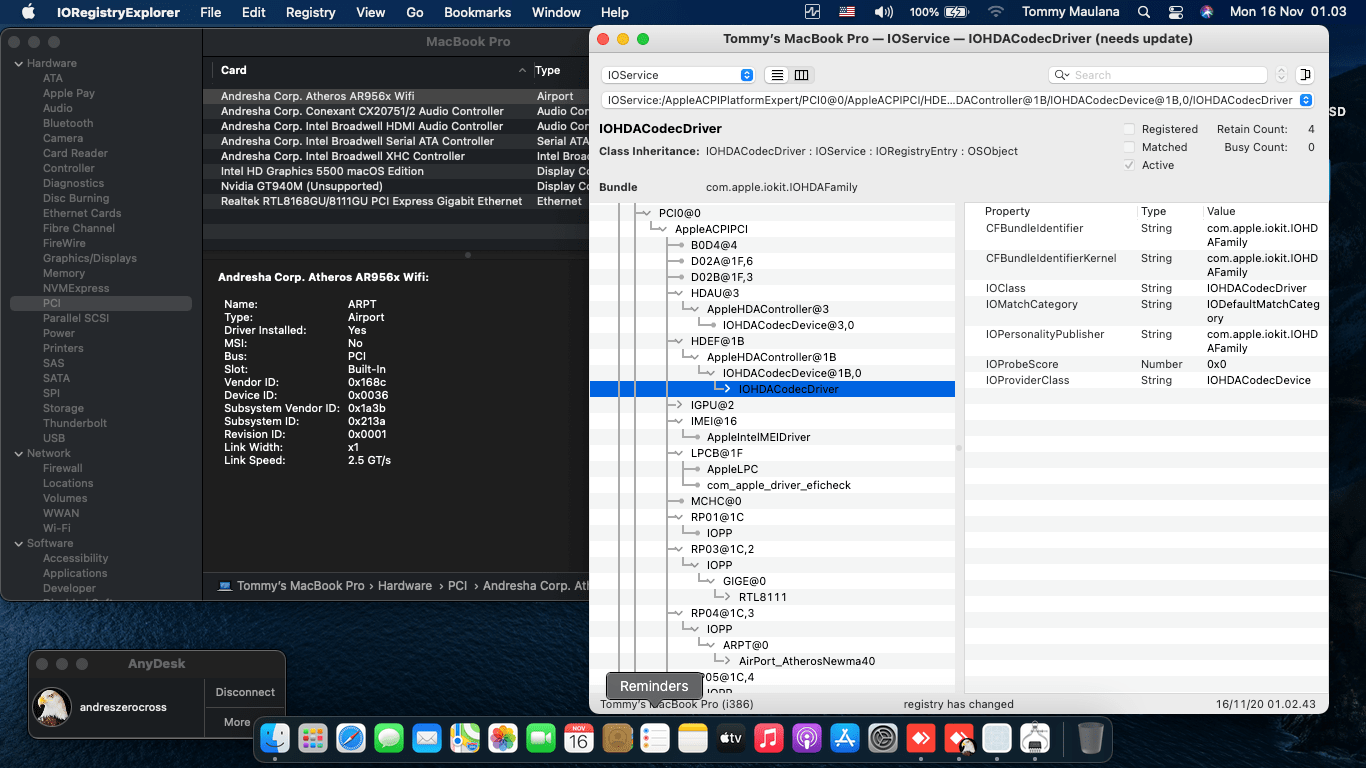1366x768 pixels.
Task: Collapse the Network section in System Information sidebar
Action: point(18,453)
